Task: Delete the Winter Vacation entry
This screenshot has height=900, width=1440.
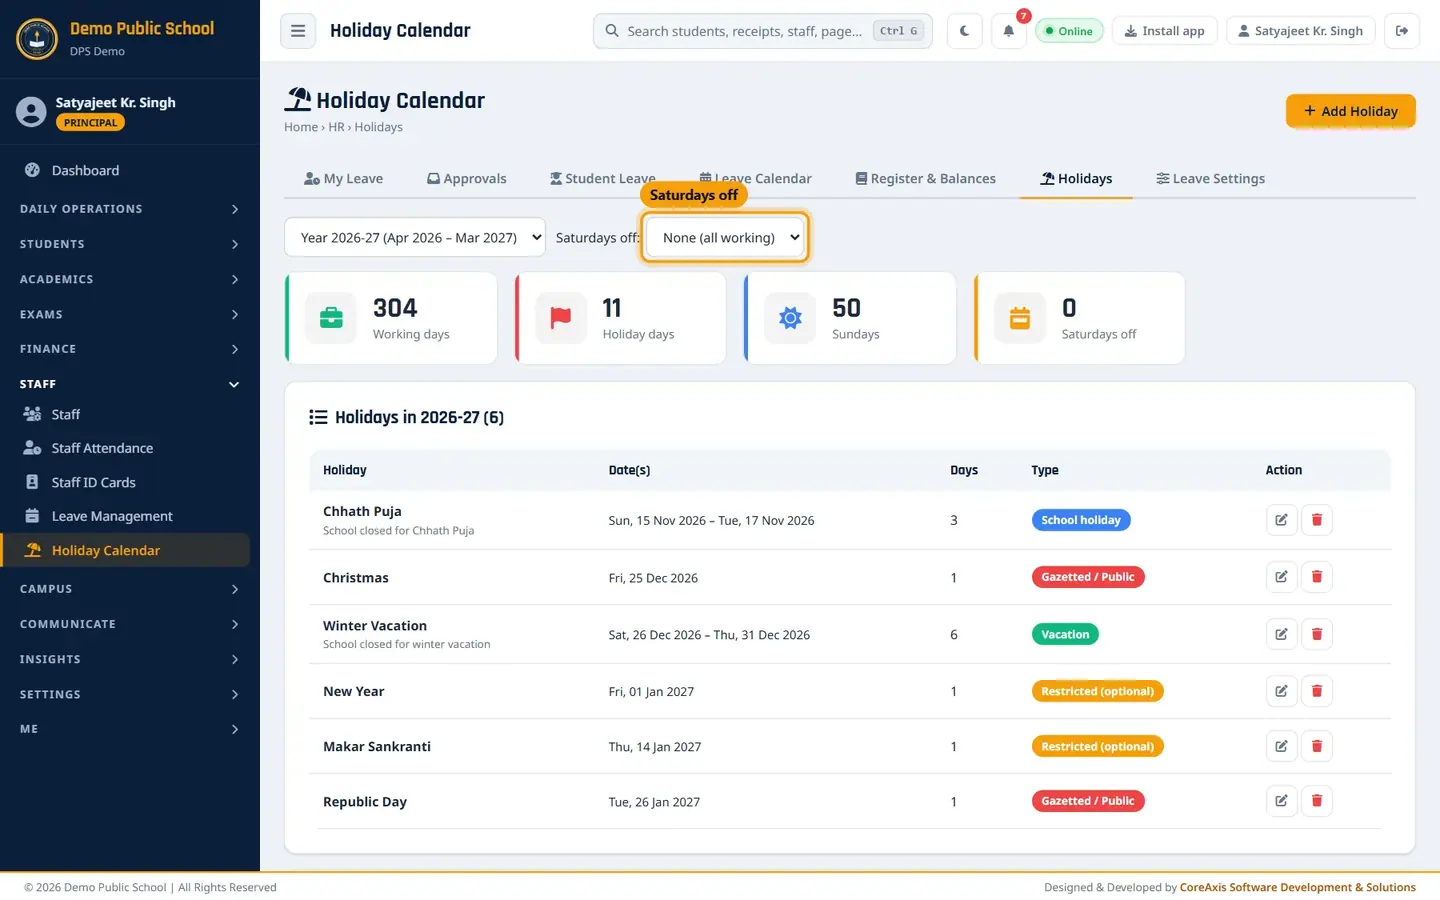Action: (1317, 634)
